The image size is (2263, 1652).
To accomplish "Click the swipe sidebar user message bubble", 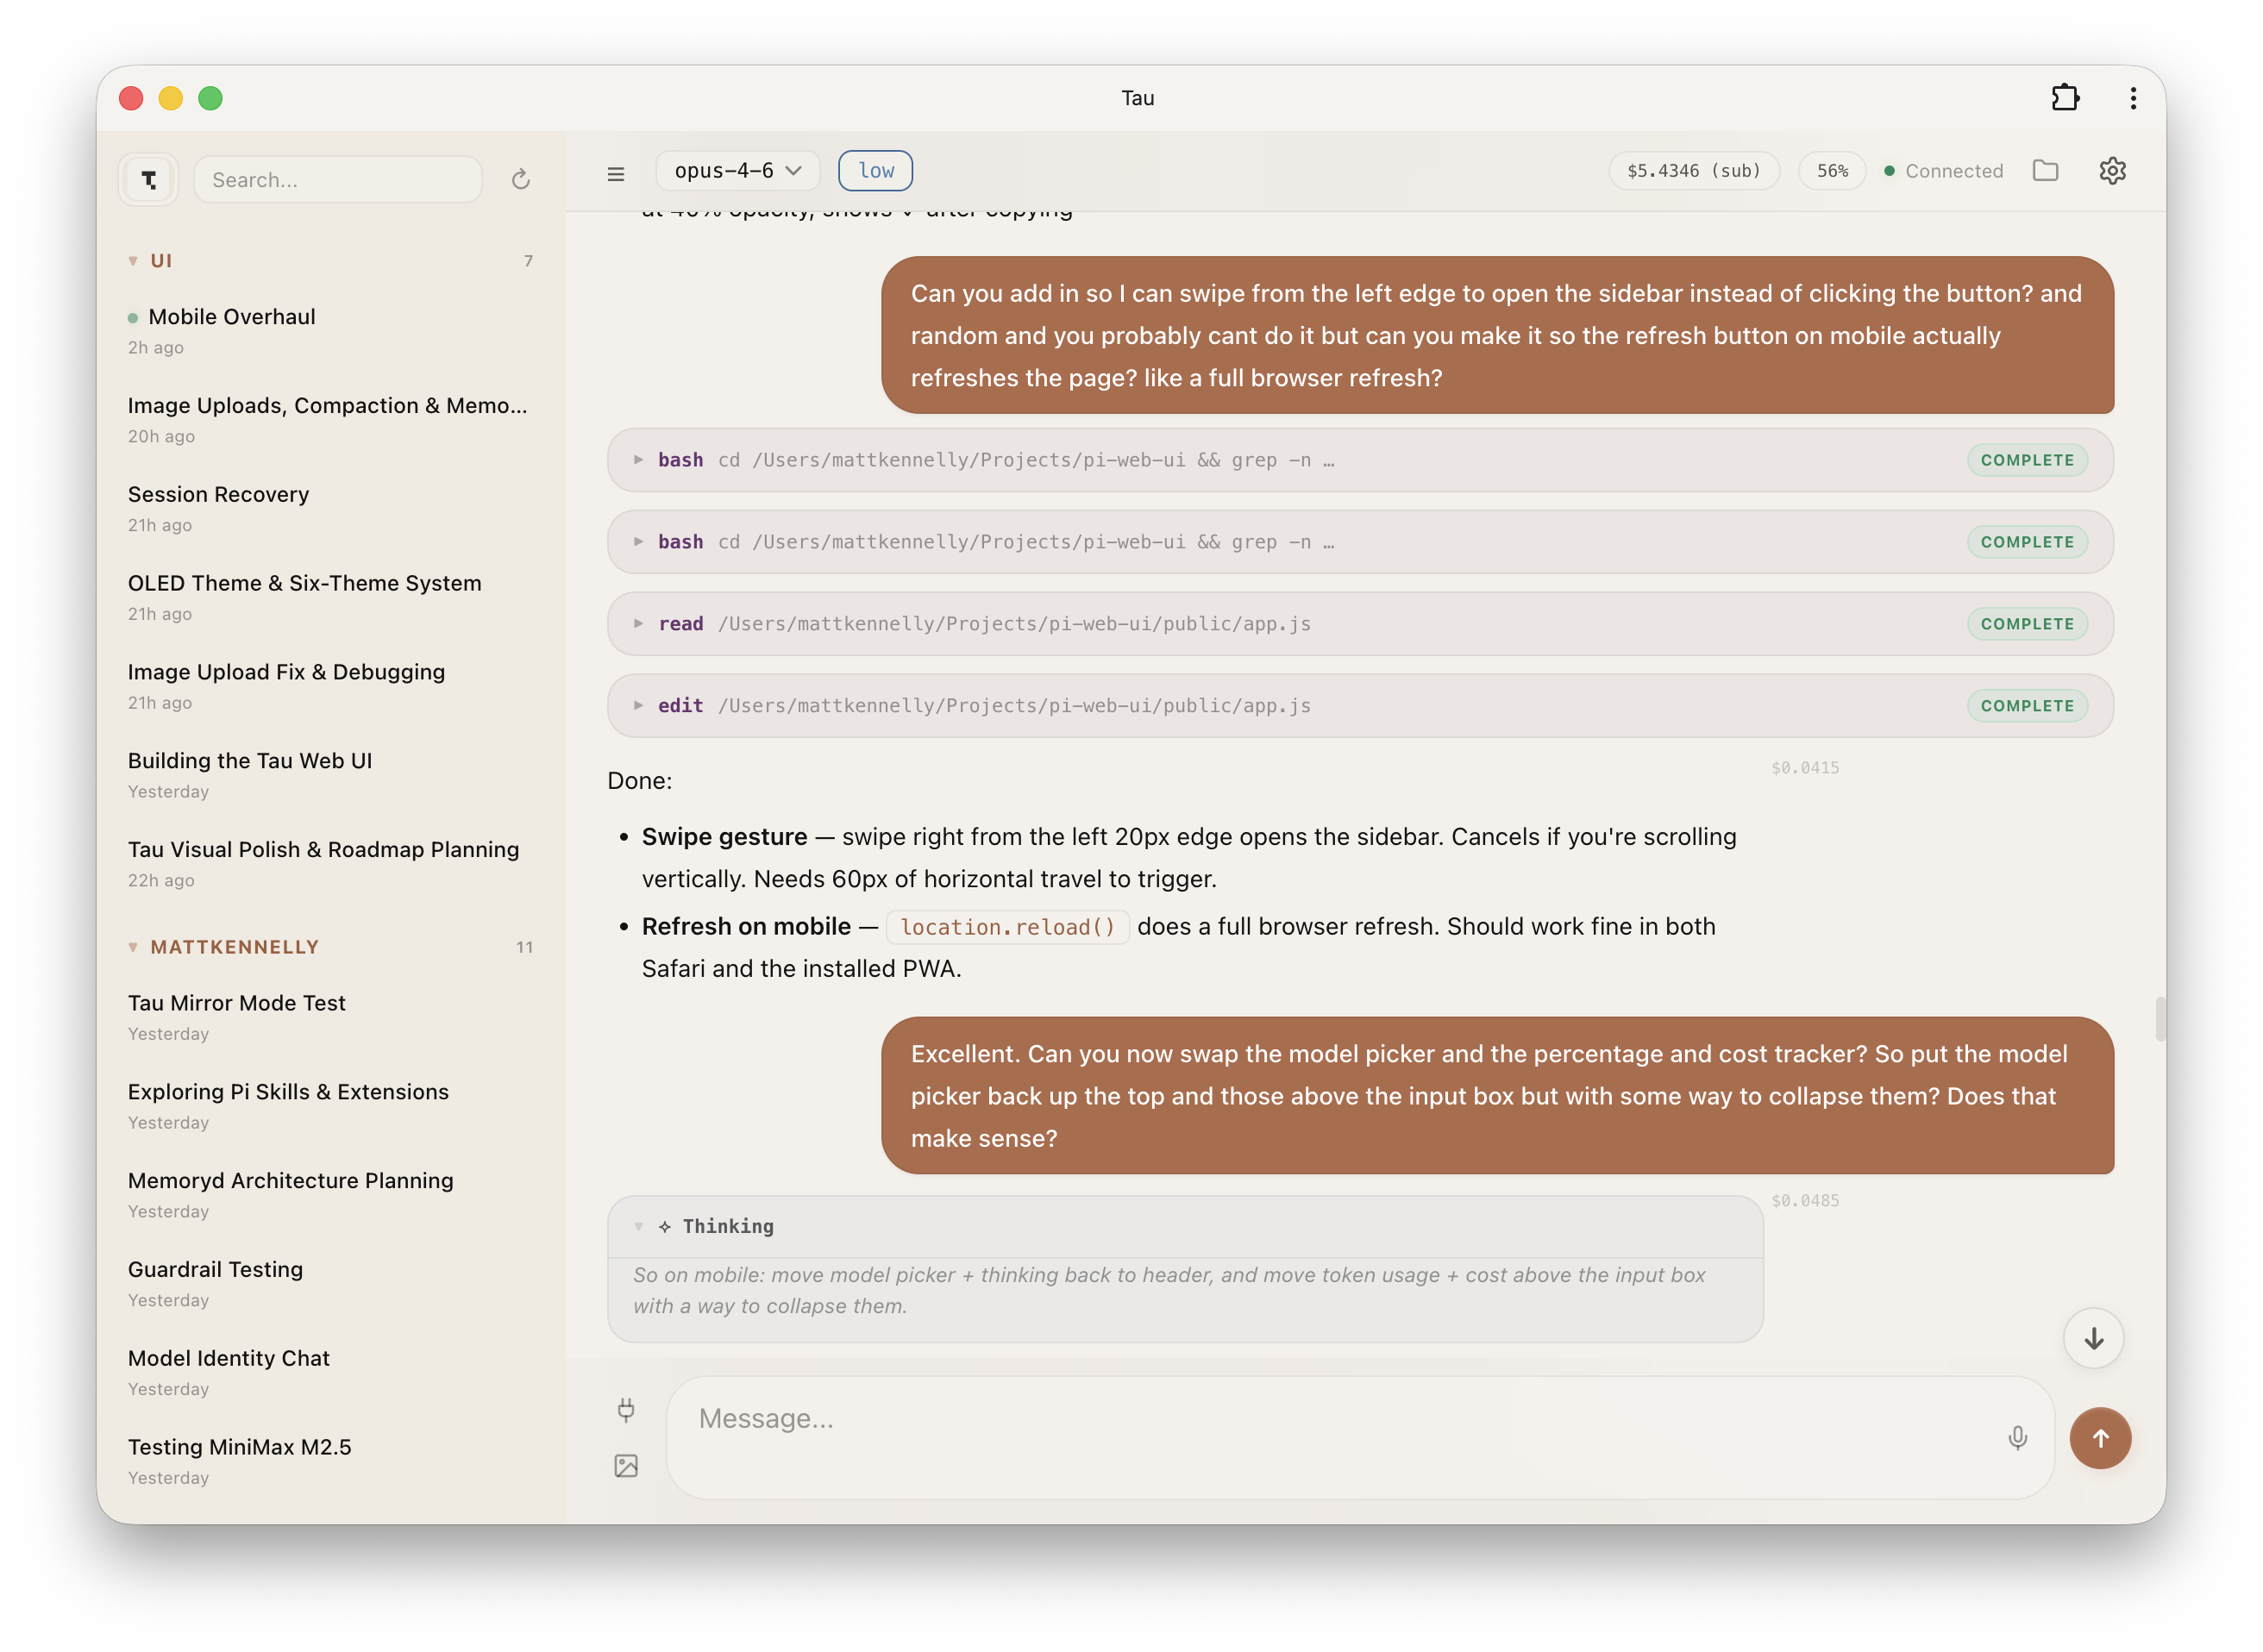I will point(1497,335).
